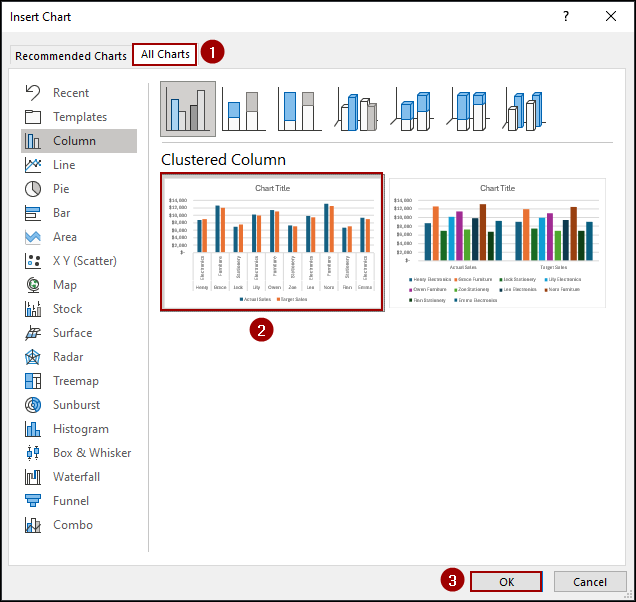The image size is (636, 602).
Task: Select the Pie category label
Action: click(61, 189)
